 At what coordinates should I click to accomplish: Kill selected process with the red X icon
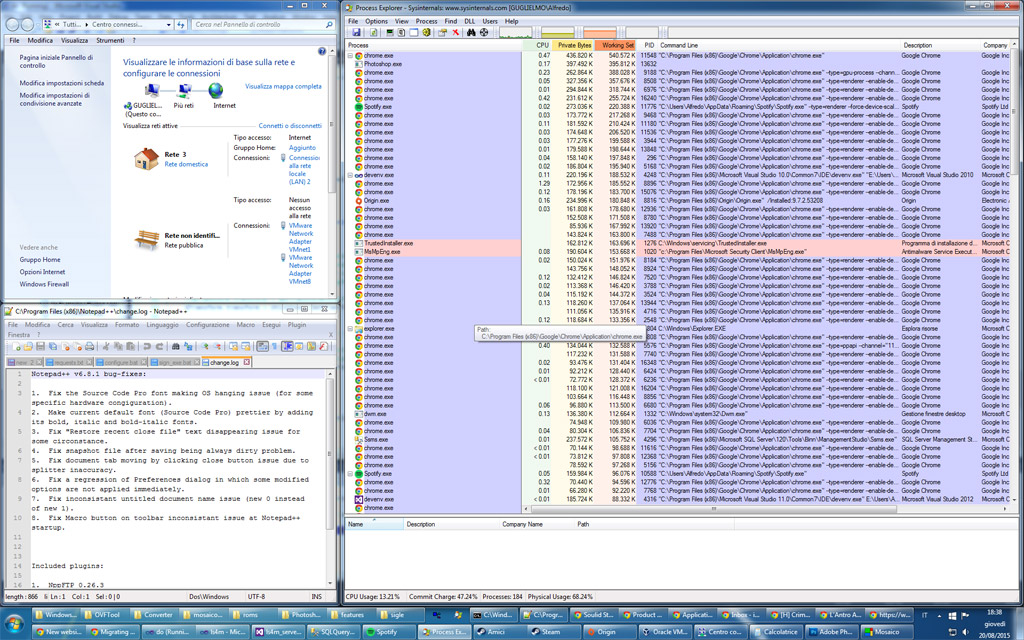pos(455,32)
